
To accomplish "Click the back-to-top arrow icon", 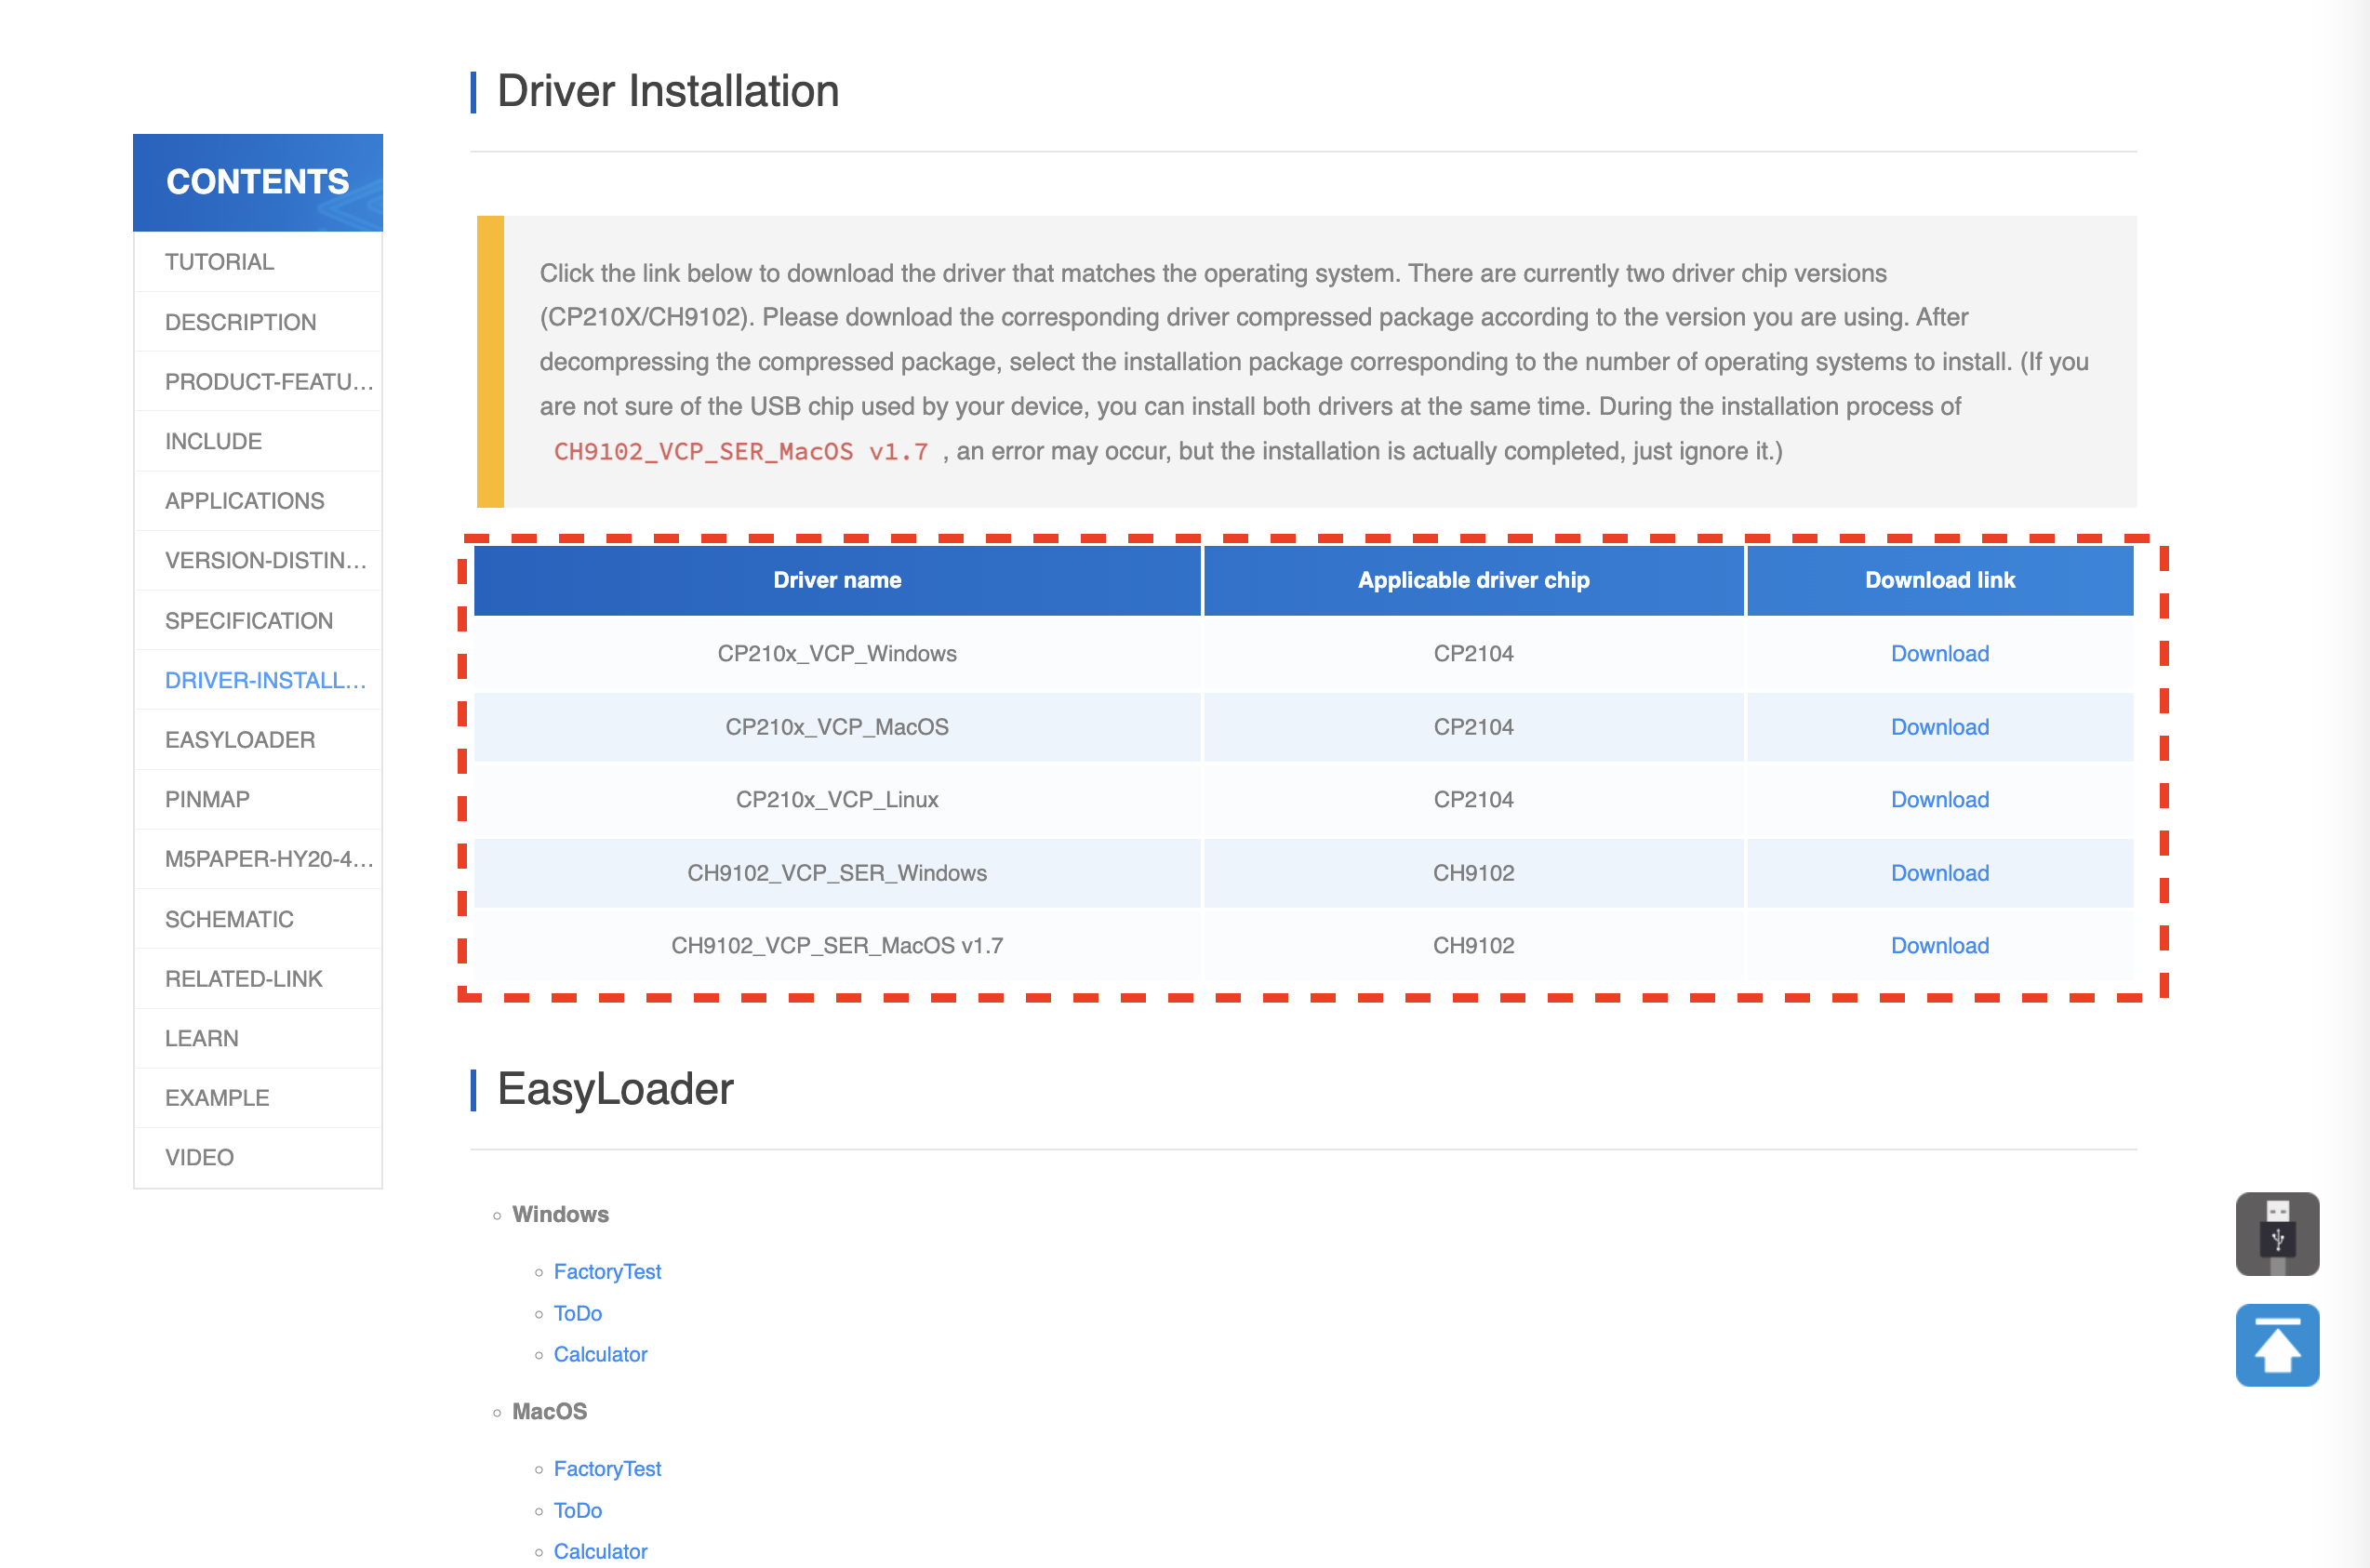I will pyautogui.click(x=2278, y=1345).
